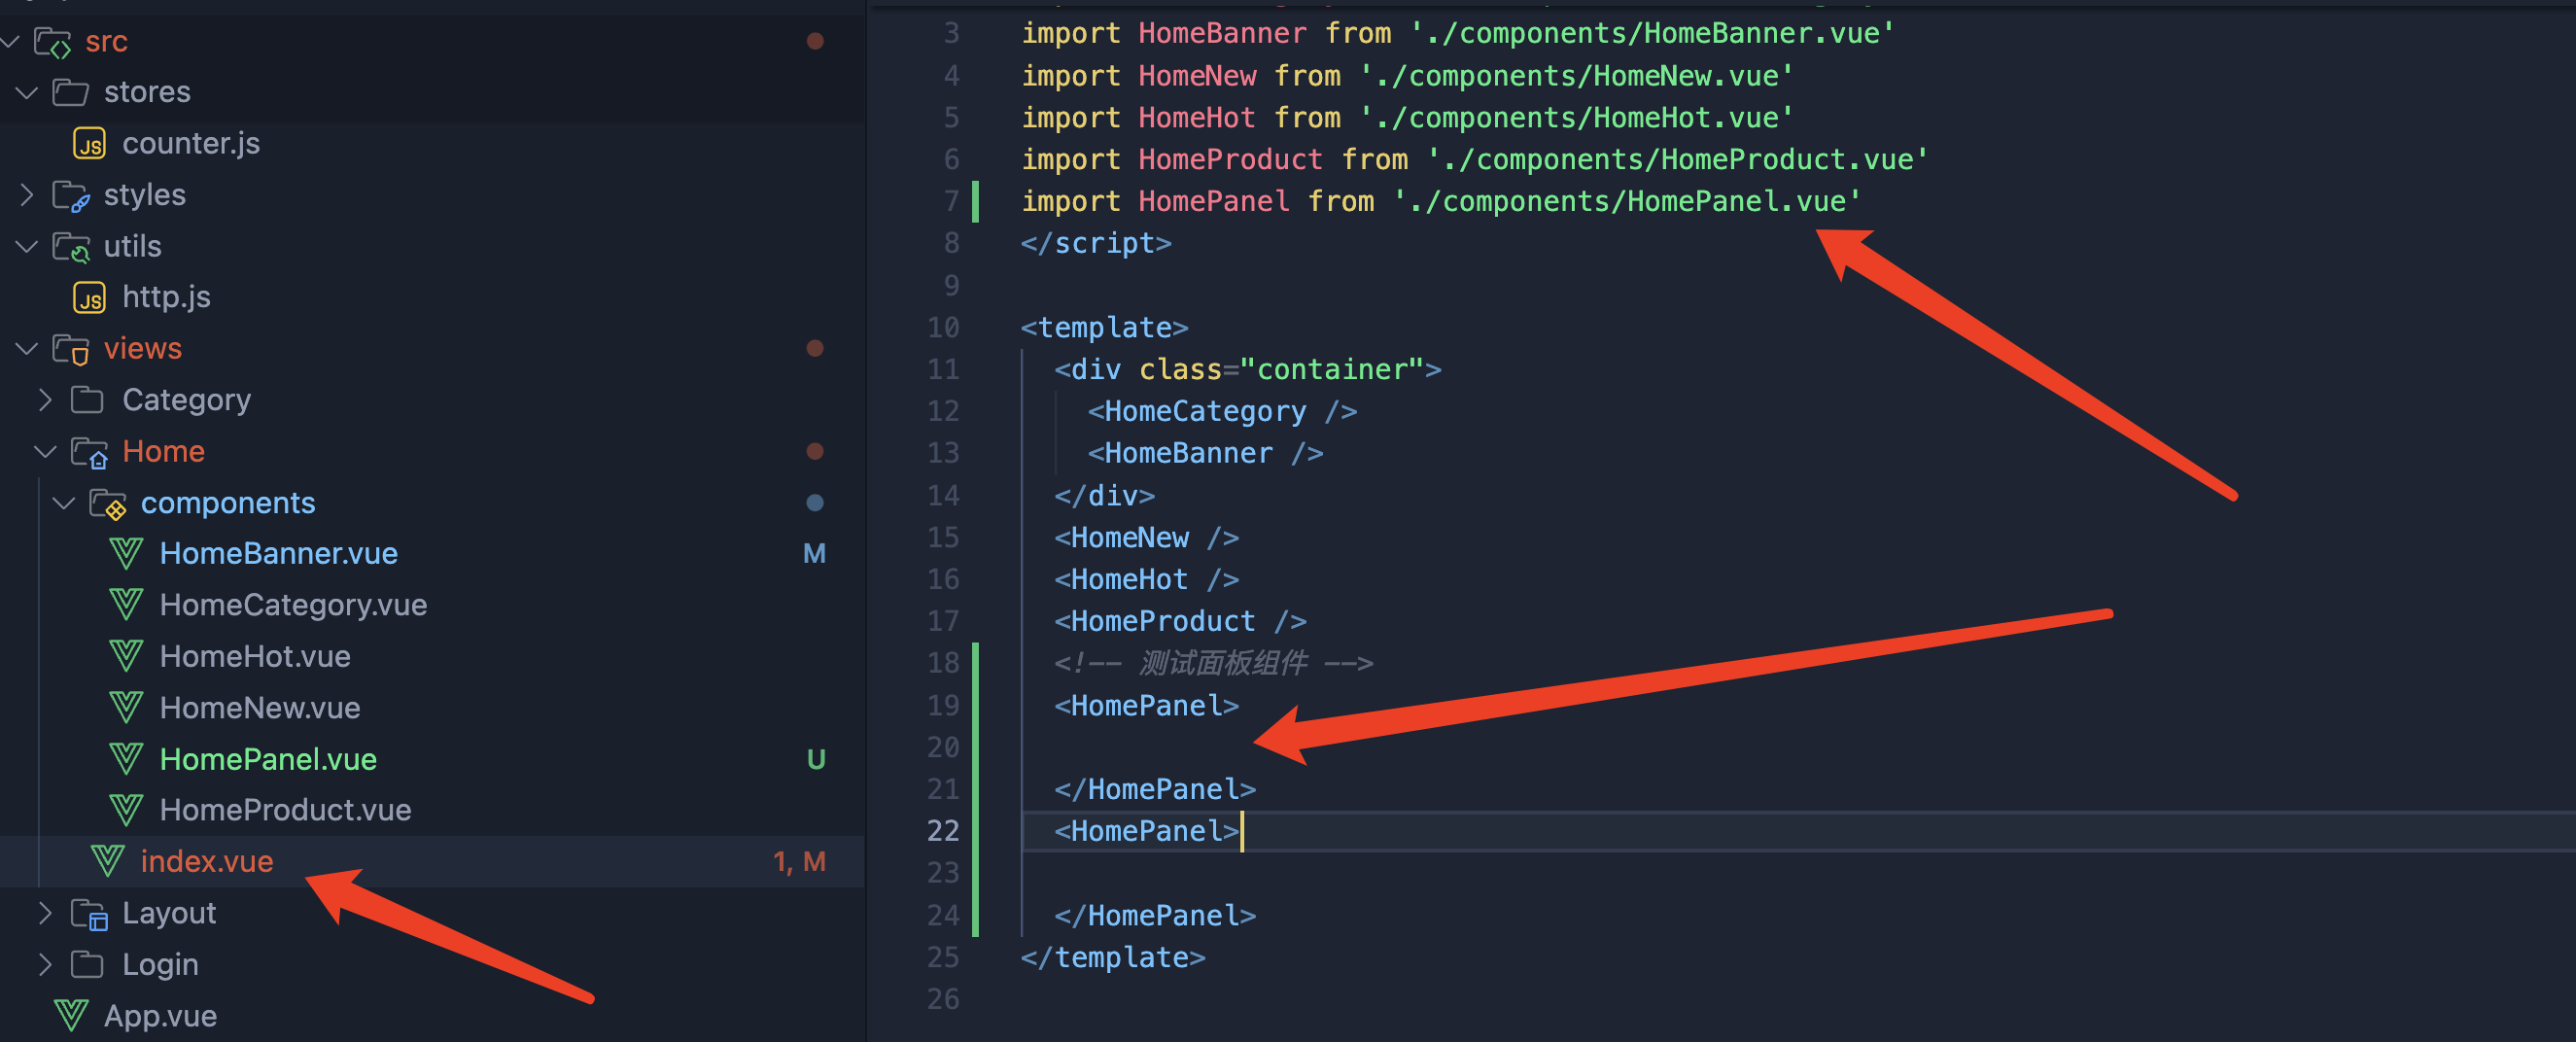Click the views folder icon
The image size is (2576, 1042).
click(71, 349)
